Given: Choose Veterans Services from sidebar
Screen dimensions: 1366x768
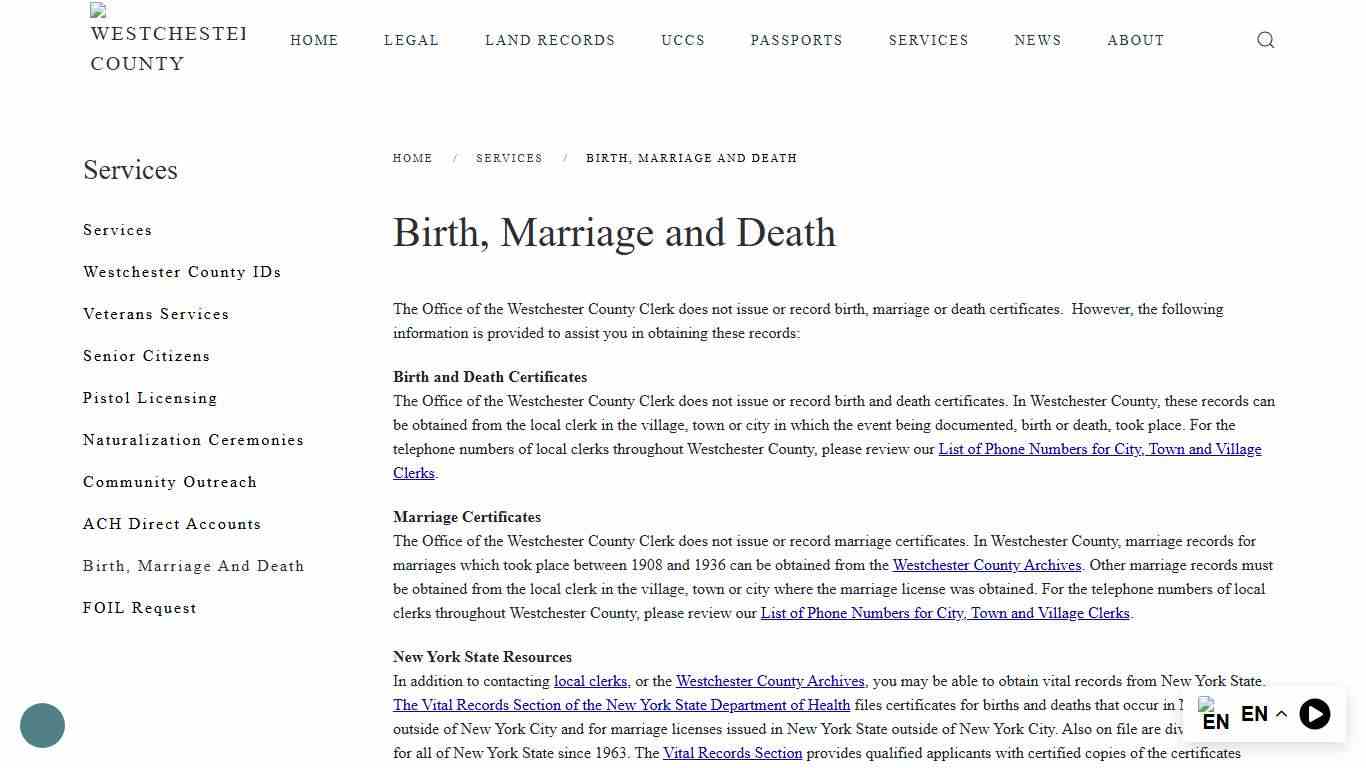Looking at the screenshot, I should [155, 314].
